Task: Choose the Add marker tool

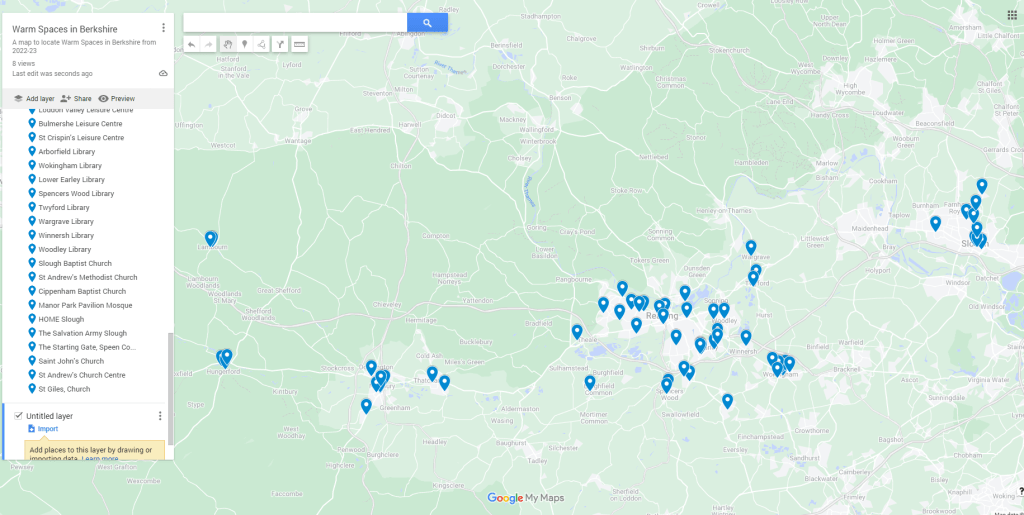Action: (x=244, y=44)
